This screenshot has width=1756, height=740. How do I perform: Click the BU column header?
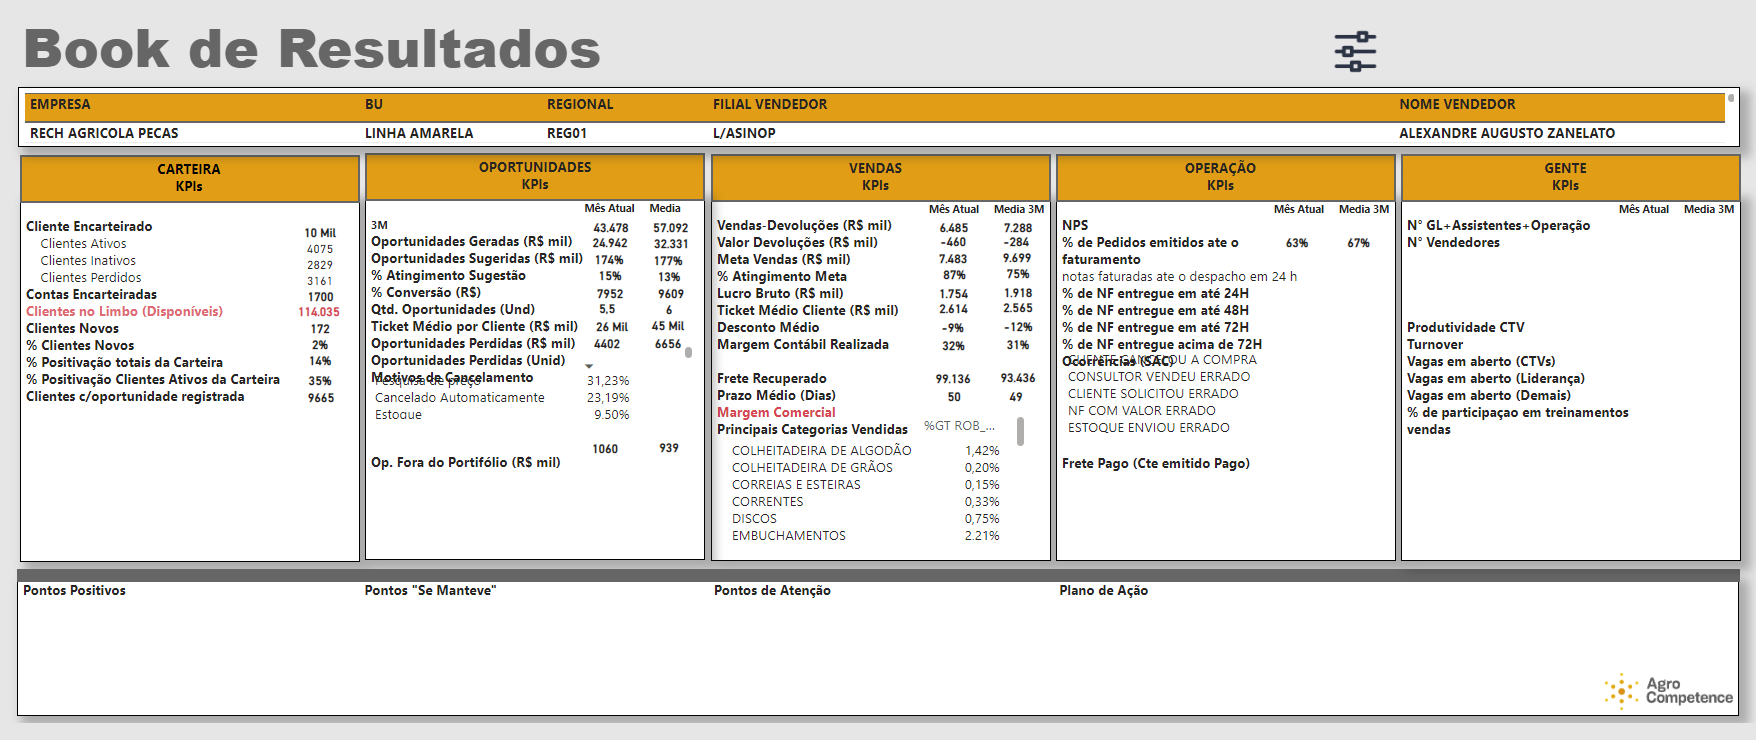[374, 104]
